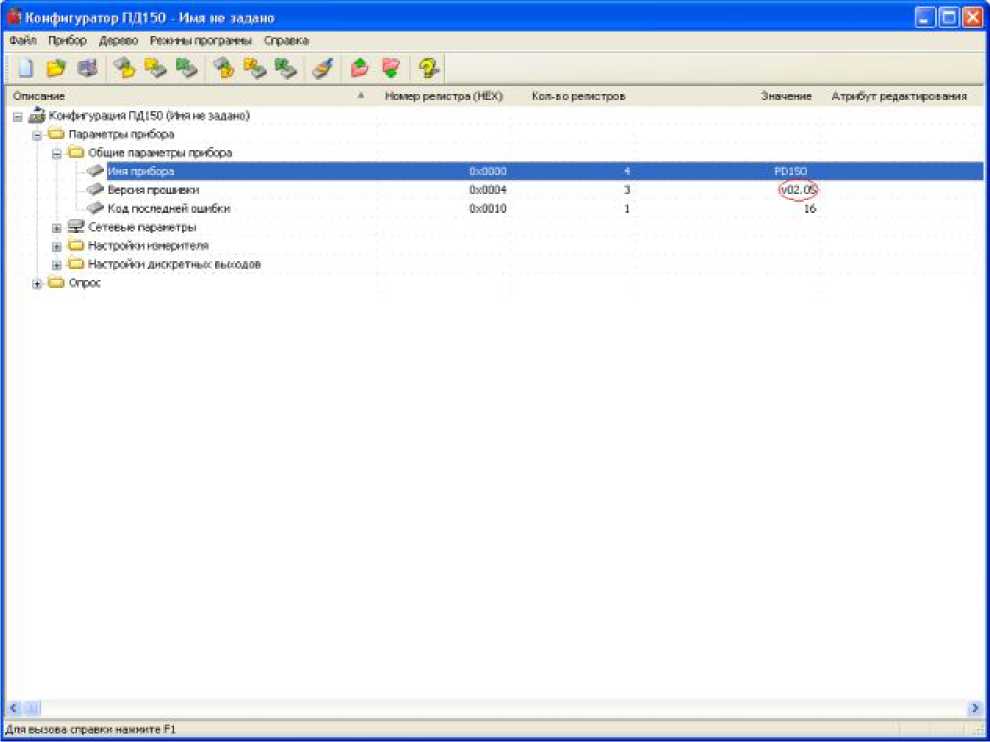Click the red folder with green down arrow

[x=391, y=68]
